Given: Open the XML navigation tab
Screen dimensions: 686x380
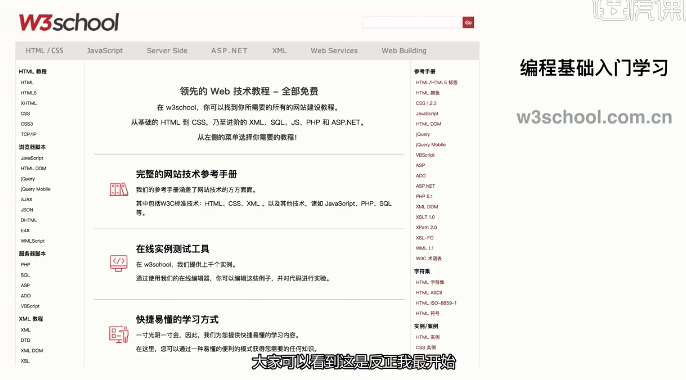Looking at the screenshot, I should pos(279,51).
